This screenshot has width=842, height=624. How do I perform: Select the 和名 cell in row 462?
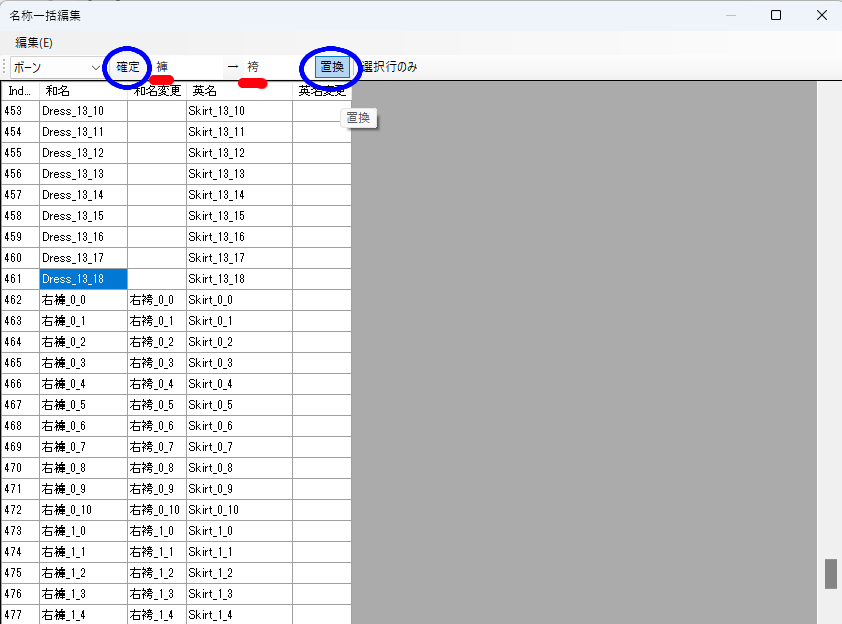pyautogui.click(x=83, y=300)
